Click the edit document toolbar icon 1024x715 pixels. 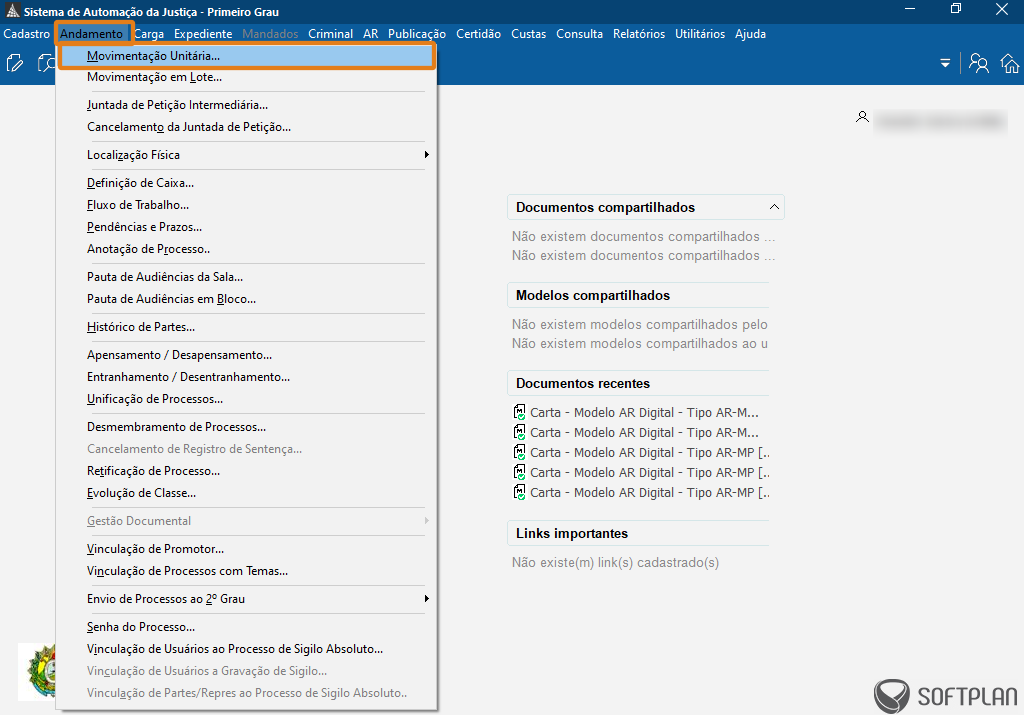(14, 63)
